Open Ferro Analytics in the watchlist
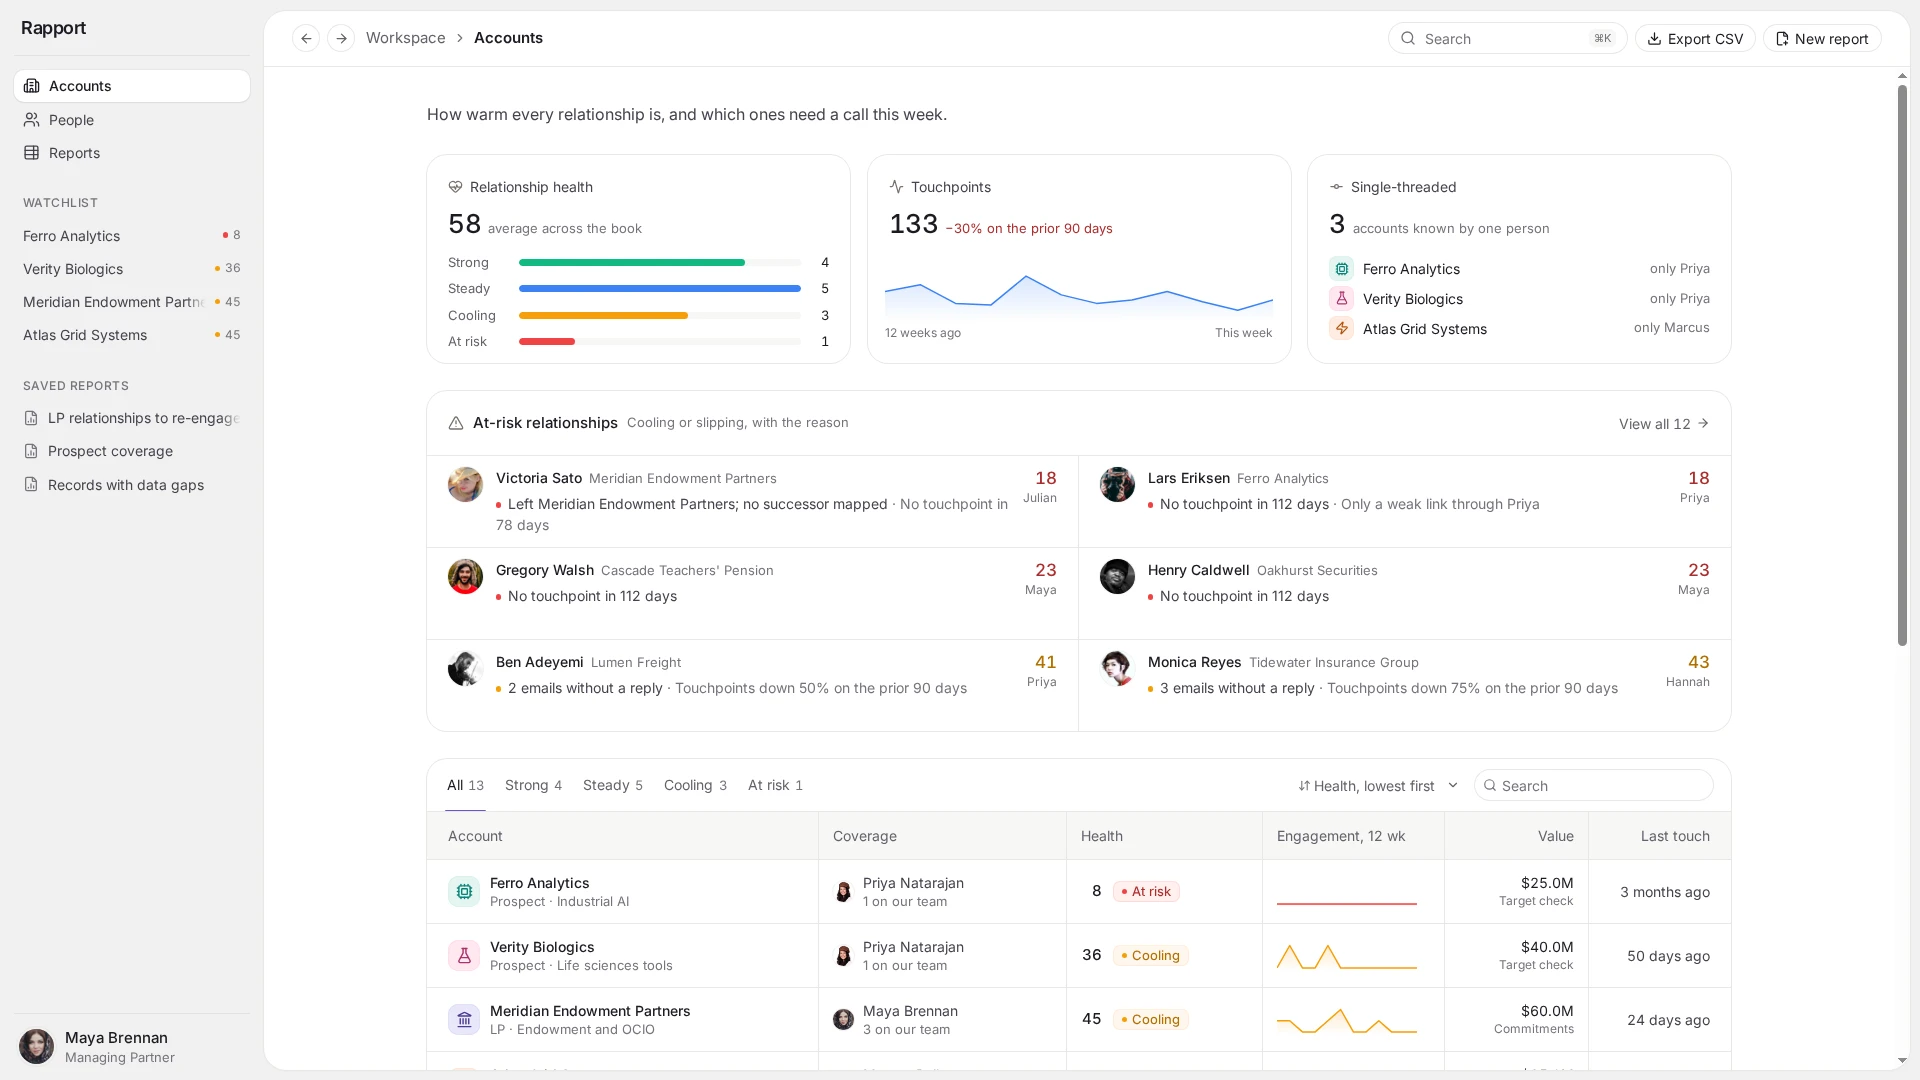The width and height of the screenshot is (1920, 1080). point(132,236)
